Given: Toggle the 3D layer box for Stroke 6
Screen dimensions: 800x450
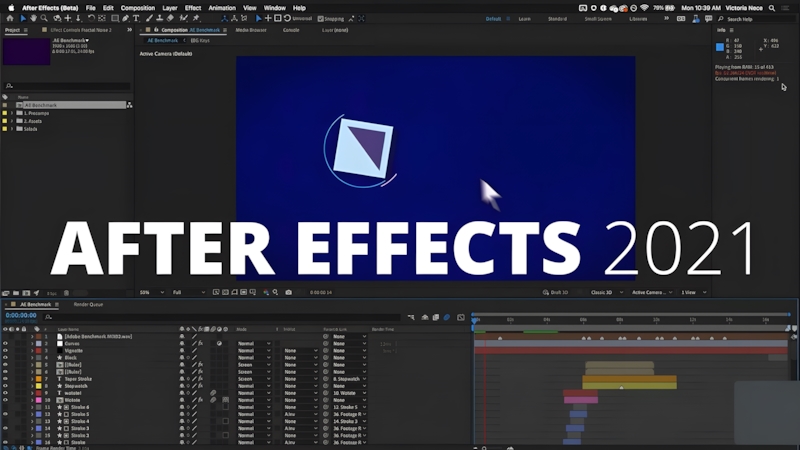Looking at the screenshot, I should click(226, 407).
